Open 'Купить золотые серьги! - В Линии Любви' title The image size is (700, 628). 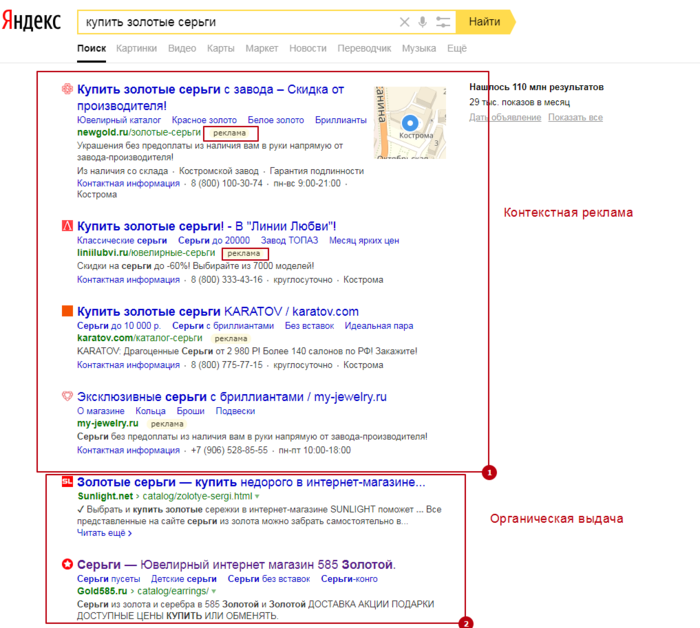pos(206,226)
